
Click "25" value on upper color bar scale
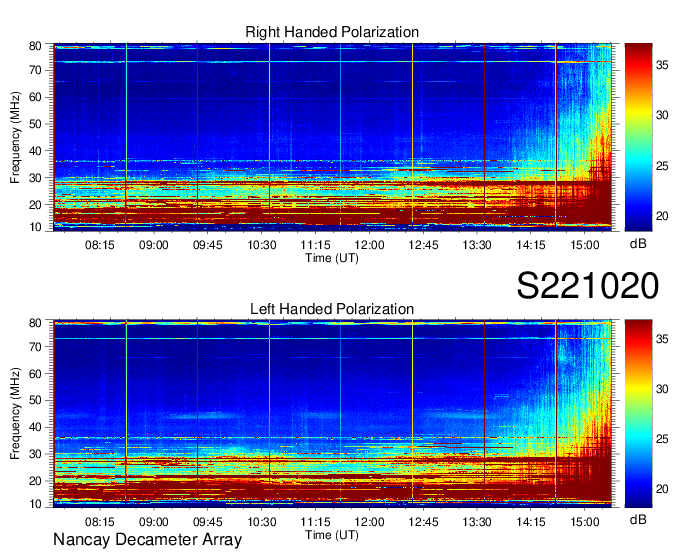point(662,166)
